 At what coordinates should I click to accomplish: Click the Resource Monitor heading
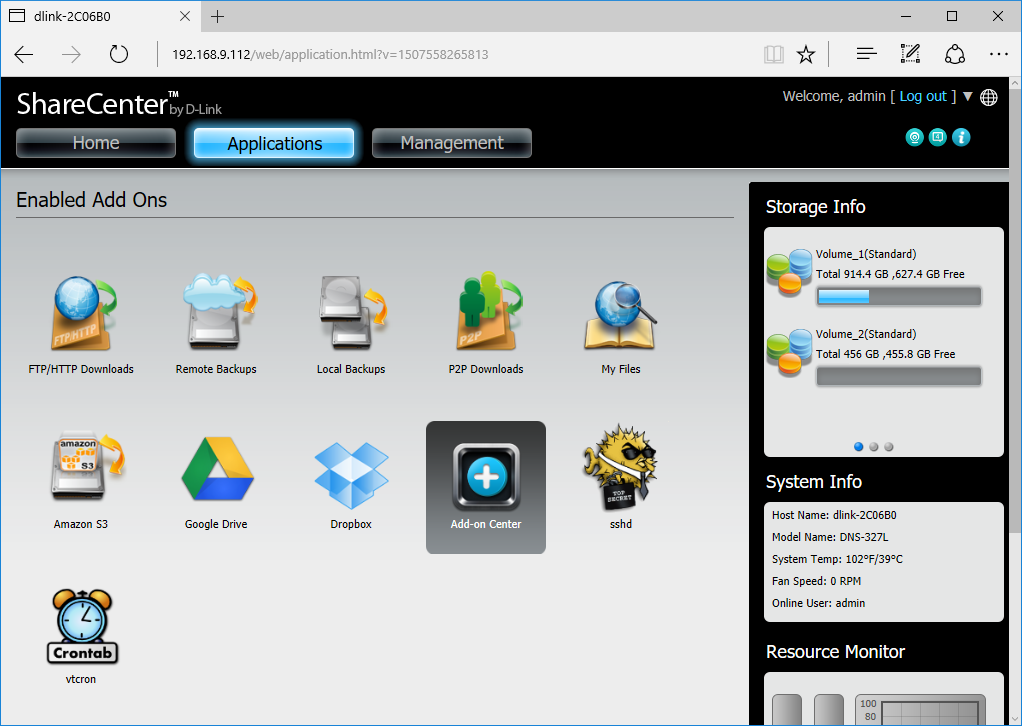tap(836, 652)
